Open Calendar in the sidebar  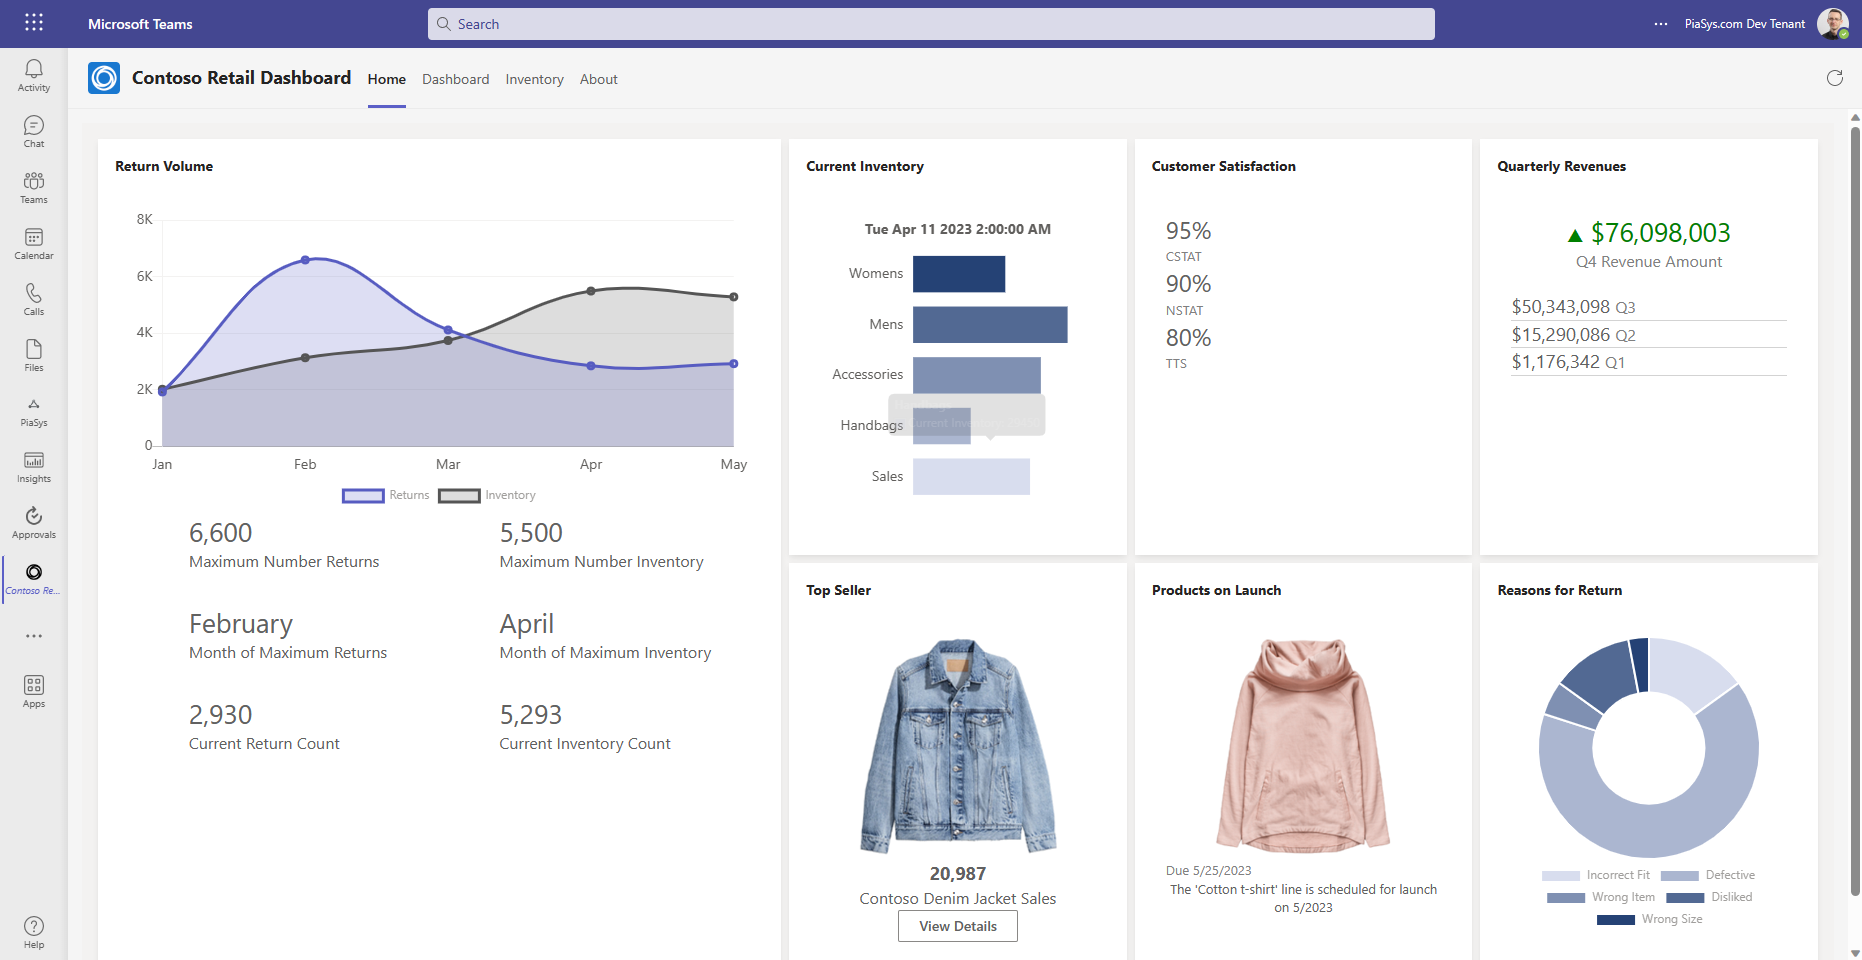[x=34, y=243]
